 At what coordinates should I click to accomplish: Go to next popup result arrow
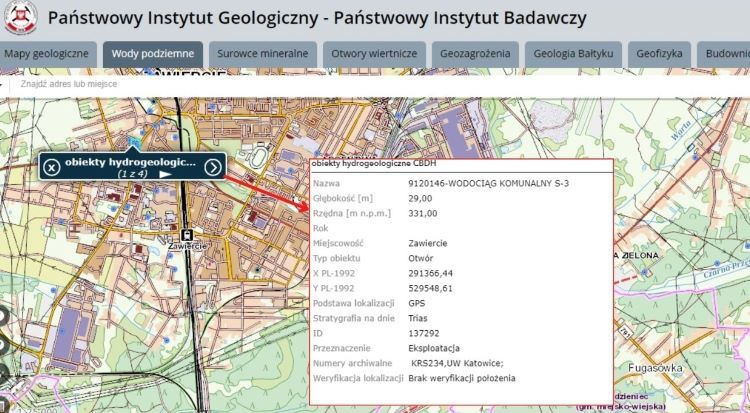(x=213, y=167)
